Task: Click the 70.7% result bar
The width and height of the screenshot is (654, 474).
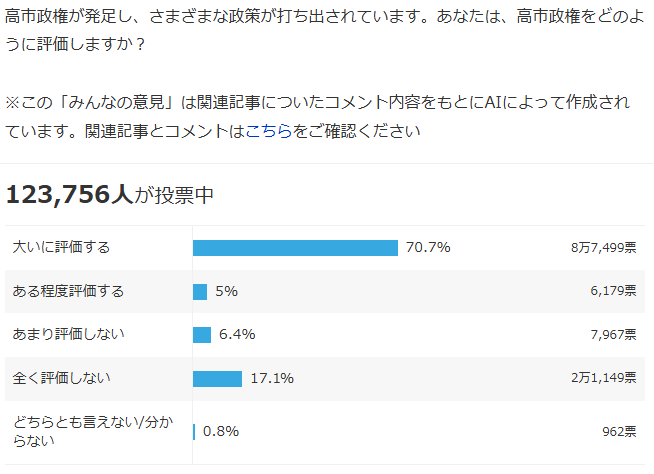Action: coord(295,247)
